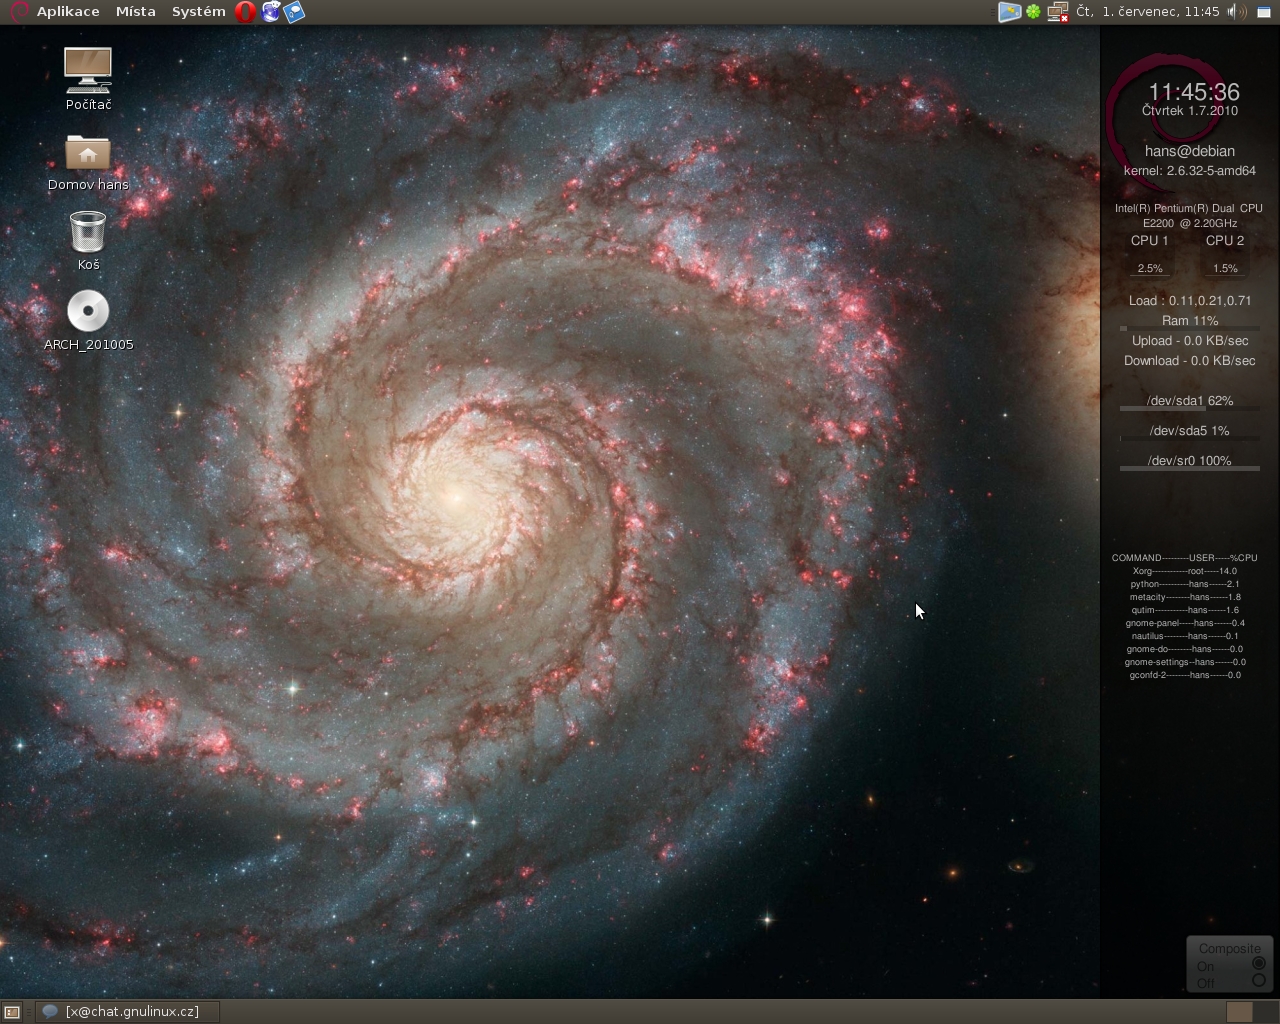Click the green flower ICQ tray icon

point(1033,12)
